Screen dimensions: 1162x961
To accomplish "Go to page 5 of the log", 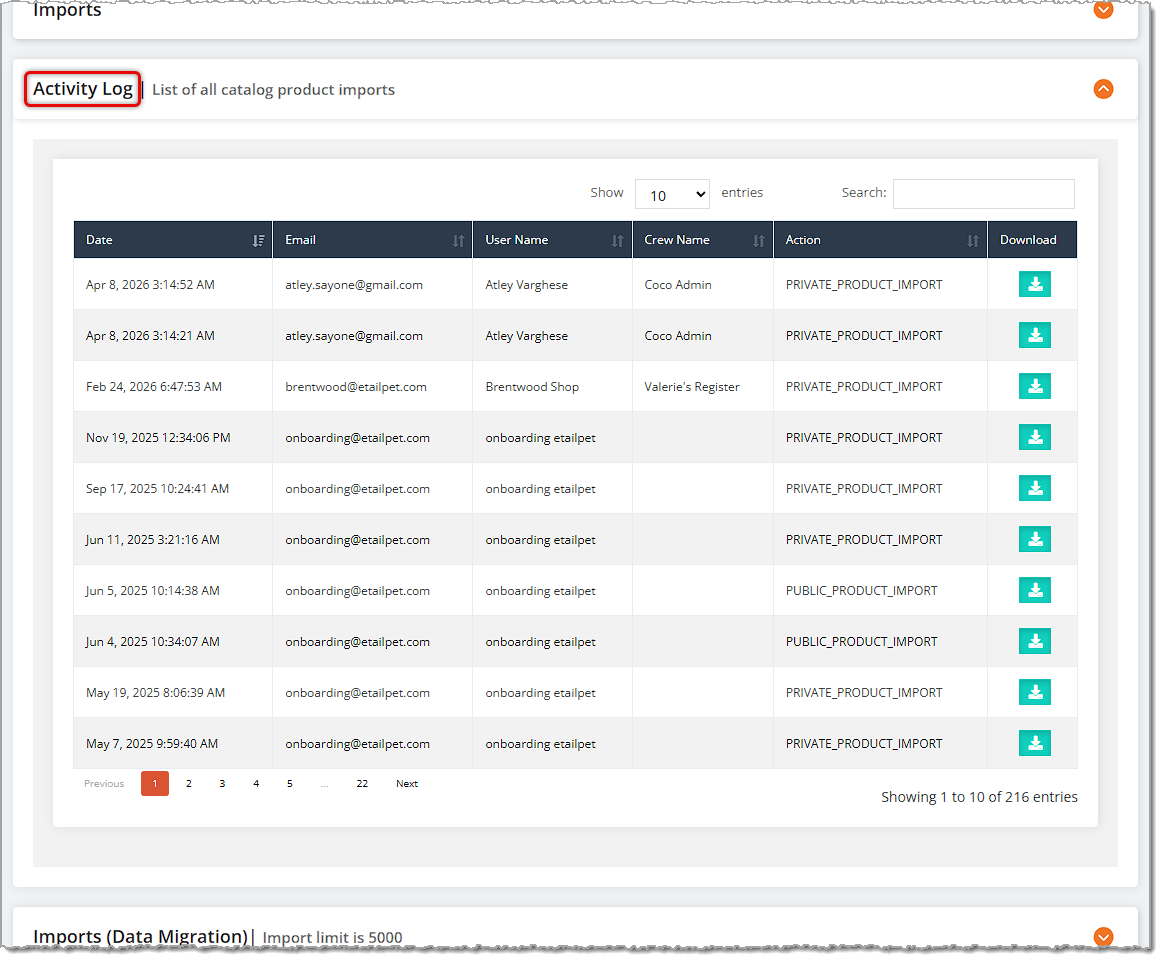I will (290, 783).
